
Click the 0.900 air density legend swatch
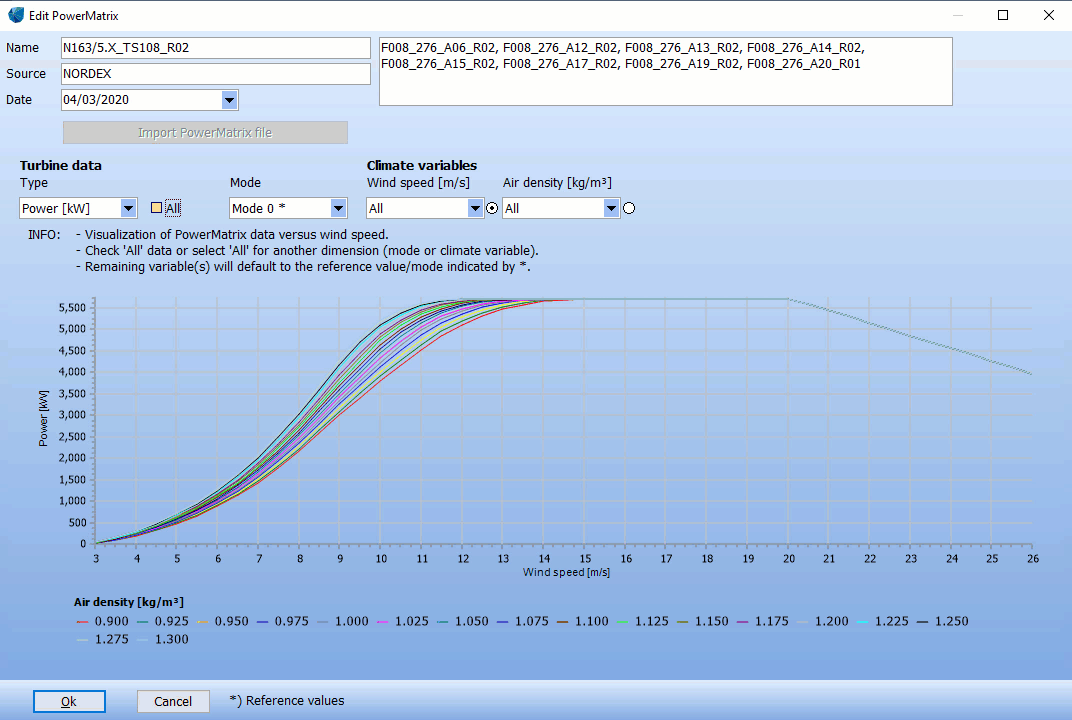tap(83, 622)
